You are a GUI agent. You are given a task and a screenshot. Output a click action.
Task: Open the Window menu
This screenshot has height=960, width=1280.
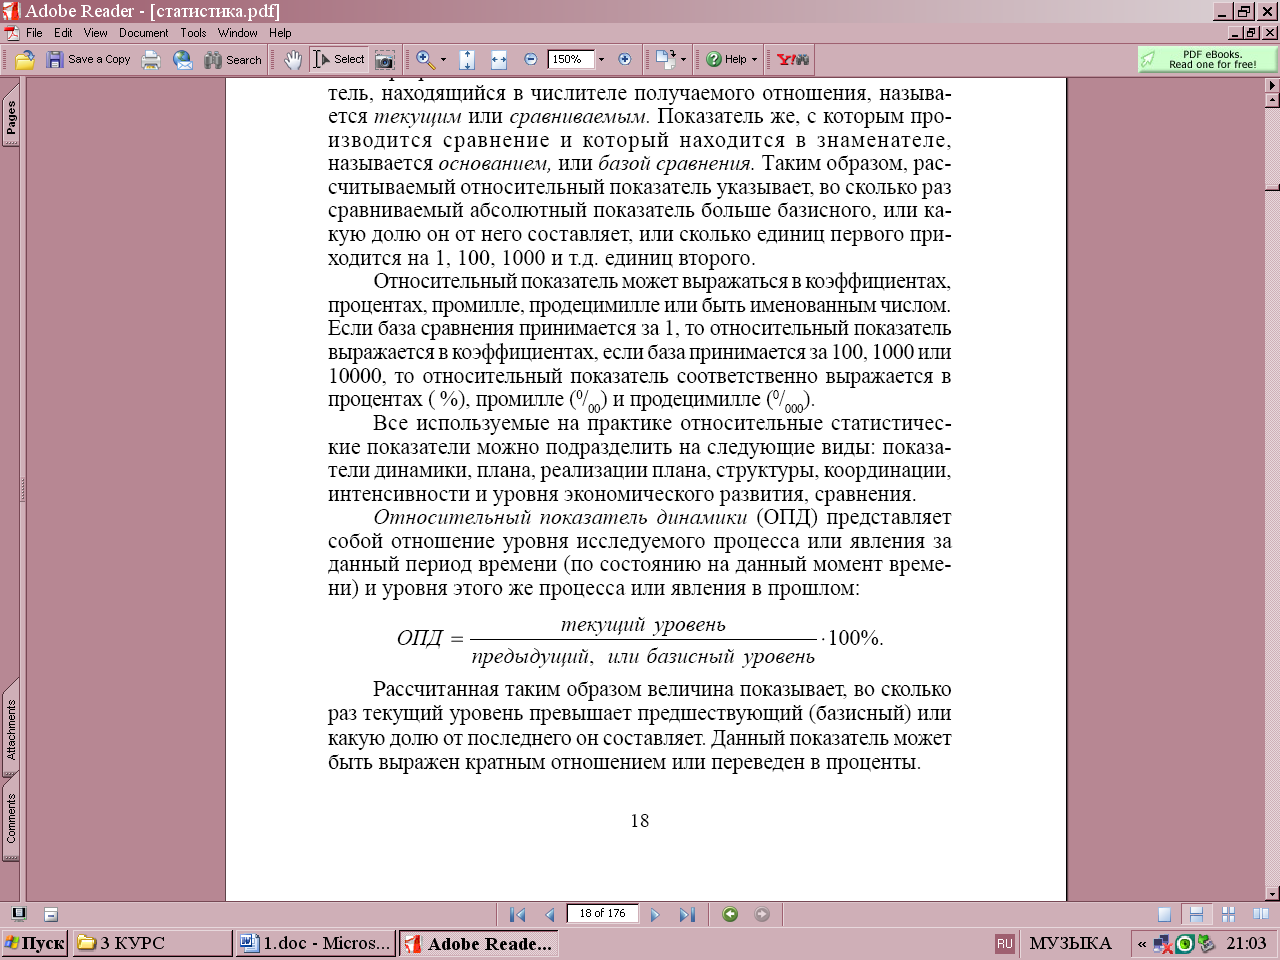pyautogui.click(x=238, y=33)
